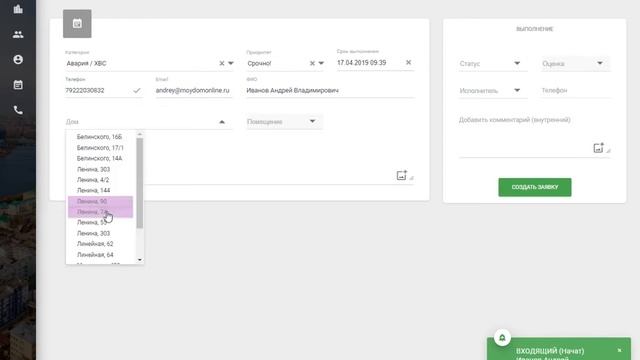Open the 'Статус' dropdown
This screenshot has height=360, width=640.
click(x=493, y=64)
